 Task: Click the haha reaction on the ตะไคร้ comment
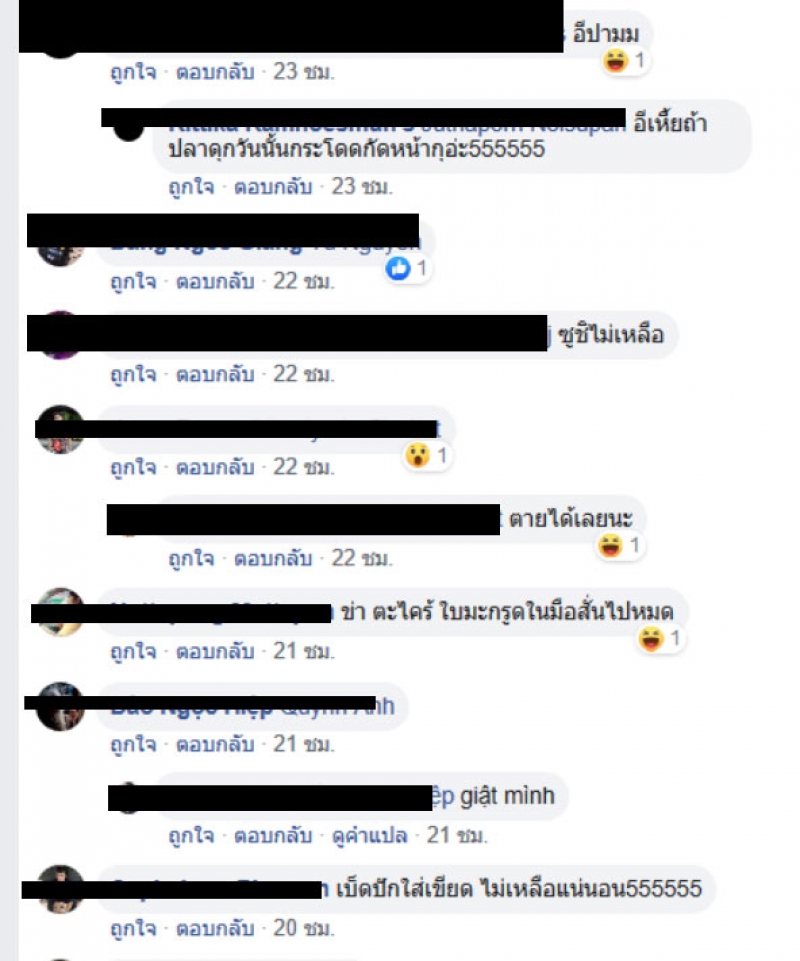[x=651, y=639]
